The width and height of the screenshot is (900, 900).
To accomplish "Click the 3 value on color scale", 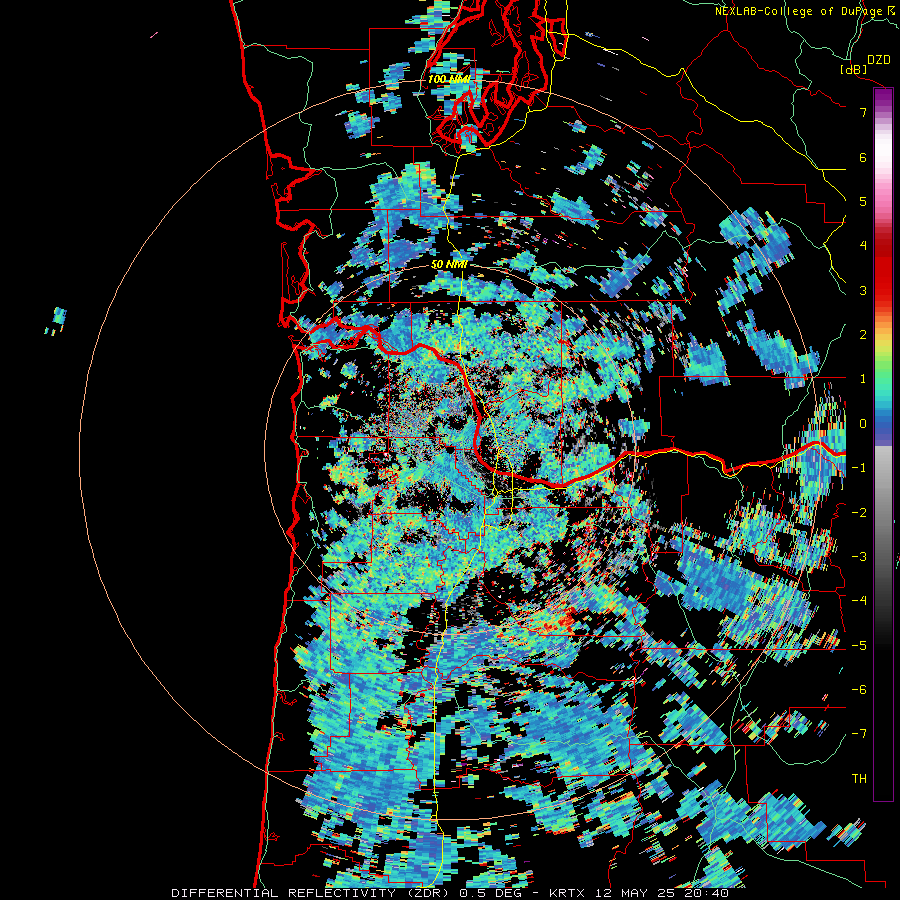I will click(x=863, y=290).
